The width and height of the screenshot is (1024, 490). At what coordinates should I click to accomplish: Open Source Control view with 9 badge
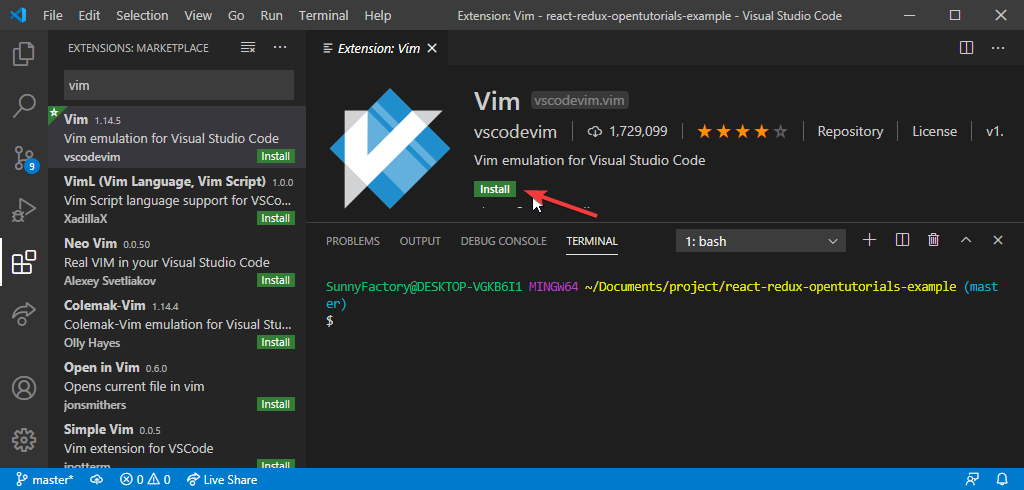point(24,158)
